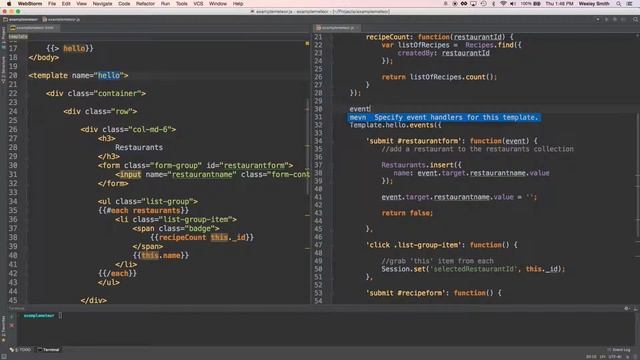The image size is (640, 360).
Task: Click the terminal close session X icon
Action: [x=12, y=325]
